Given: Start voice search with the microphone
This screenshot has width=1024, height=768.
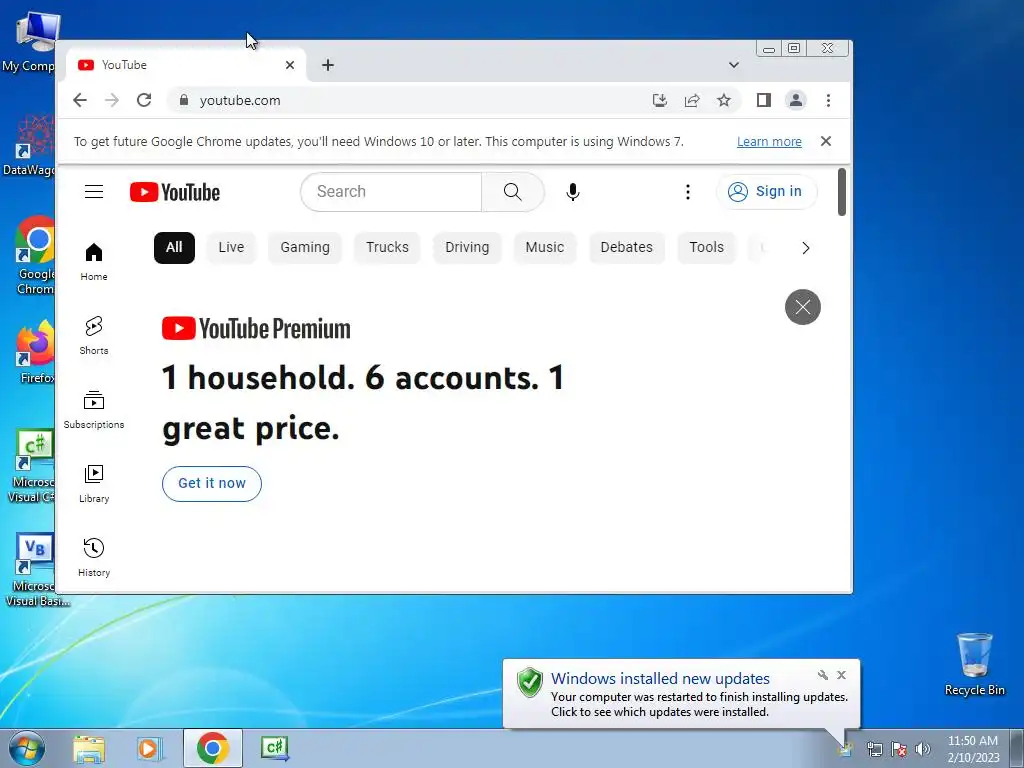Looking at the screenshot, I should [573, 191].
